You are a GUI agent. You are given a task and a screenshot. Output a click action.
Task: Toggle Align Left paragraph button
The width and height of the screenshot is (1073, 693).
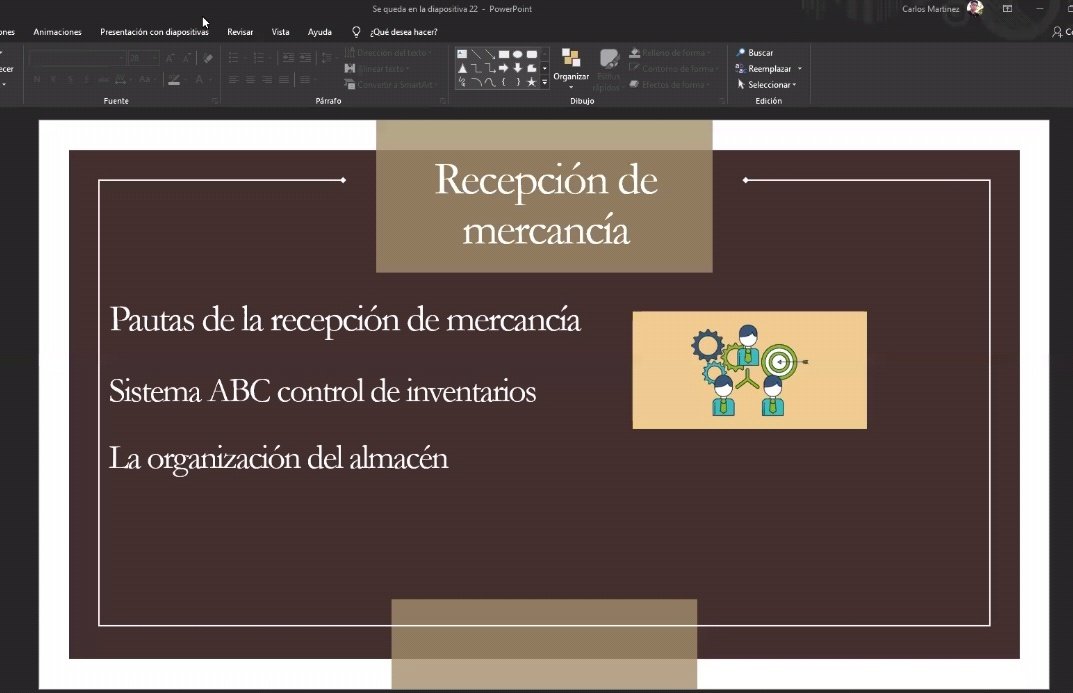pos(233,80)
